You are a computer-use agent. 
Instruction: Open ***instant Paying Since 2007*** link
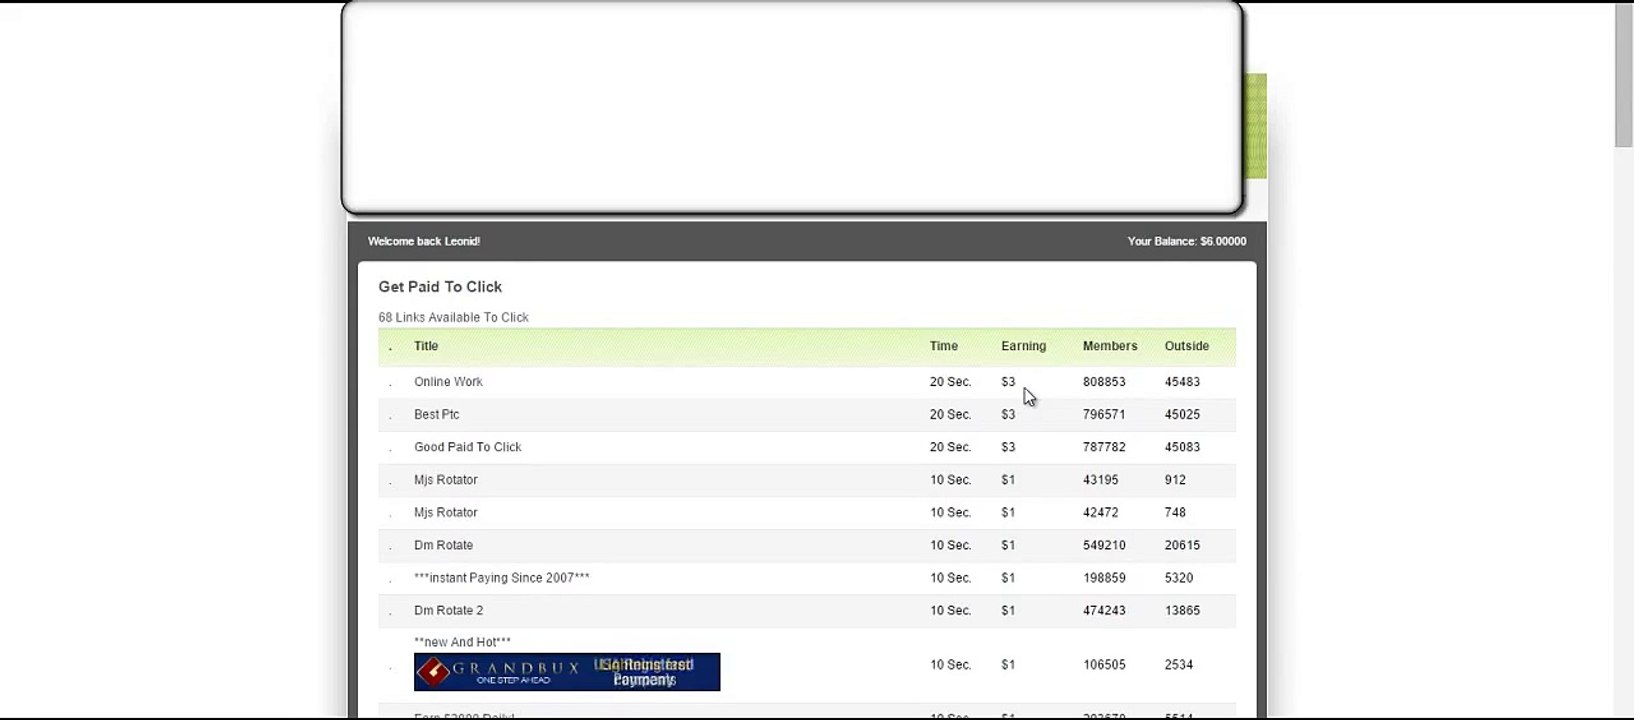pos(502,578)
